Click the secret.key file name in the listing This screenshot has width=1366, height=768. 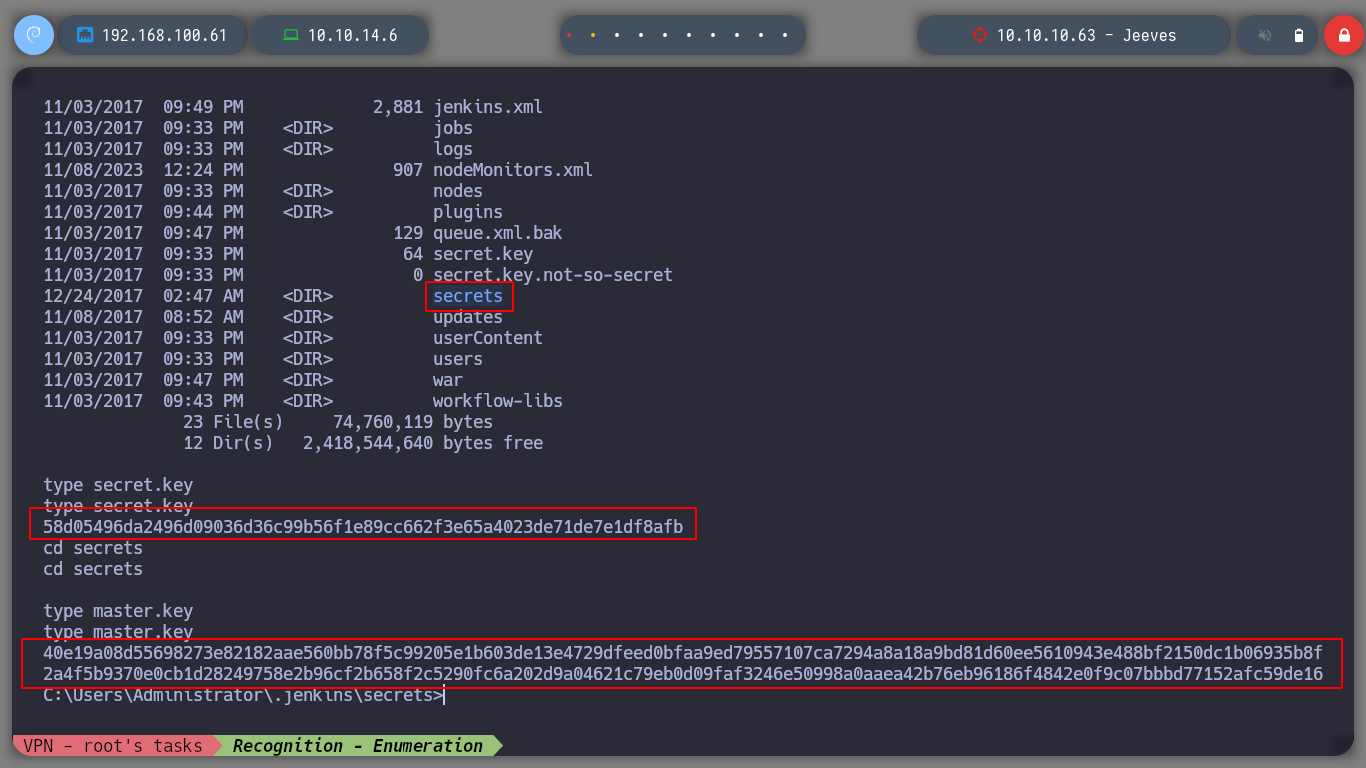pos(483,254)
